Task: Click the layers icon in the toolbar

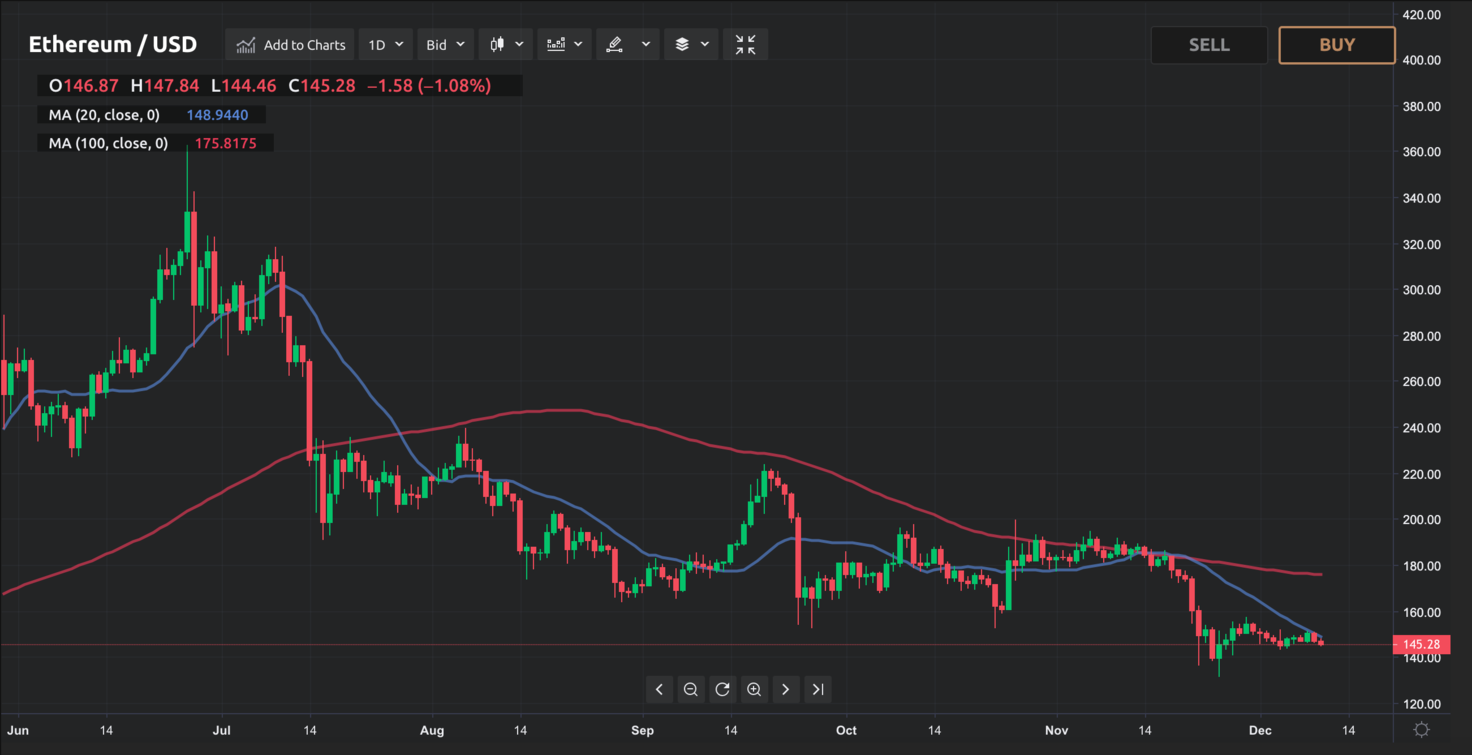Action: click(684, 44)
